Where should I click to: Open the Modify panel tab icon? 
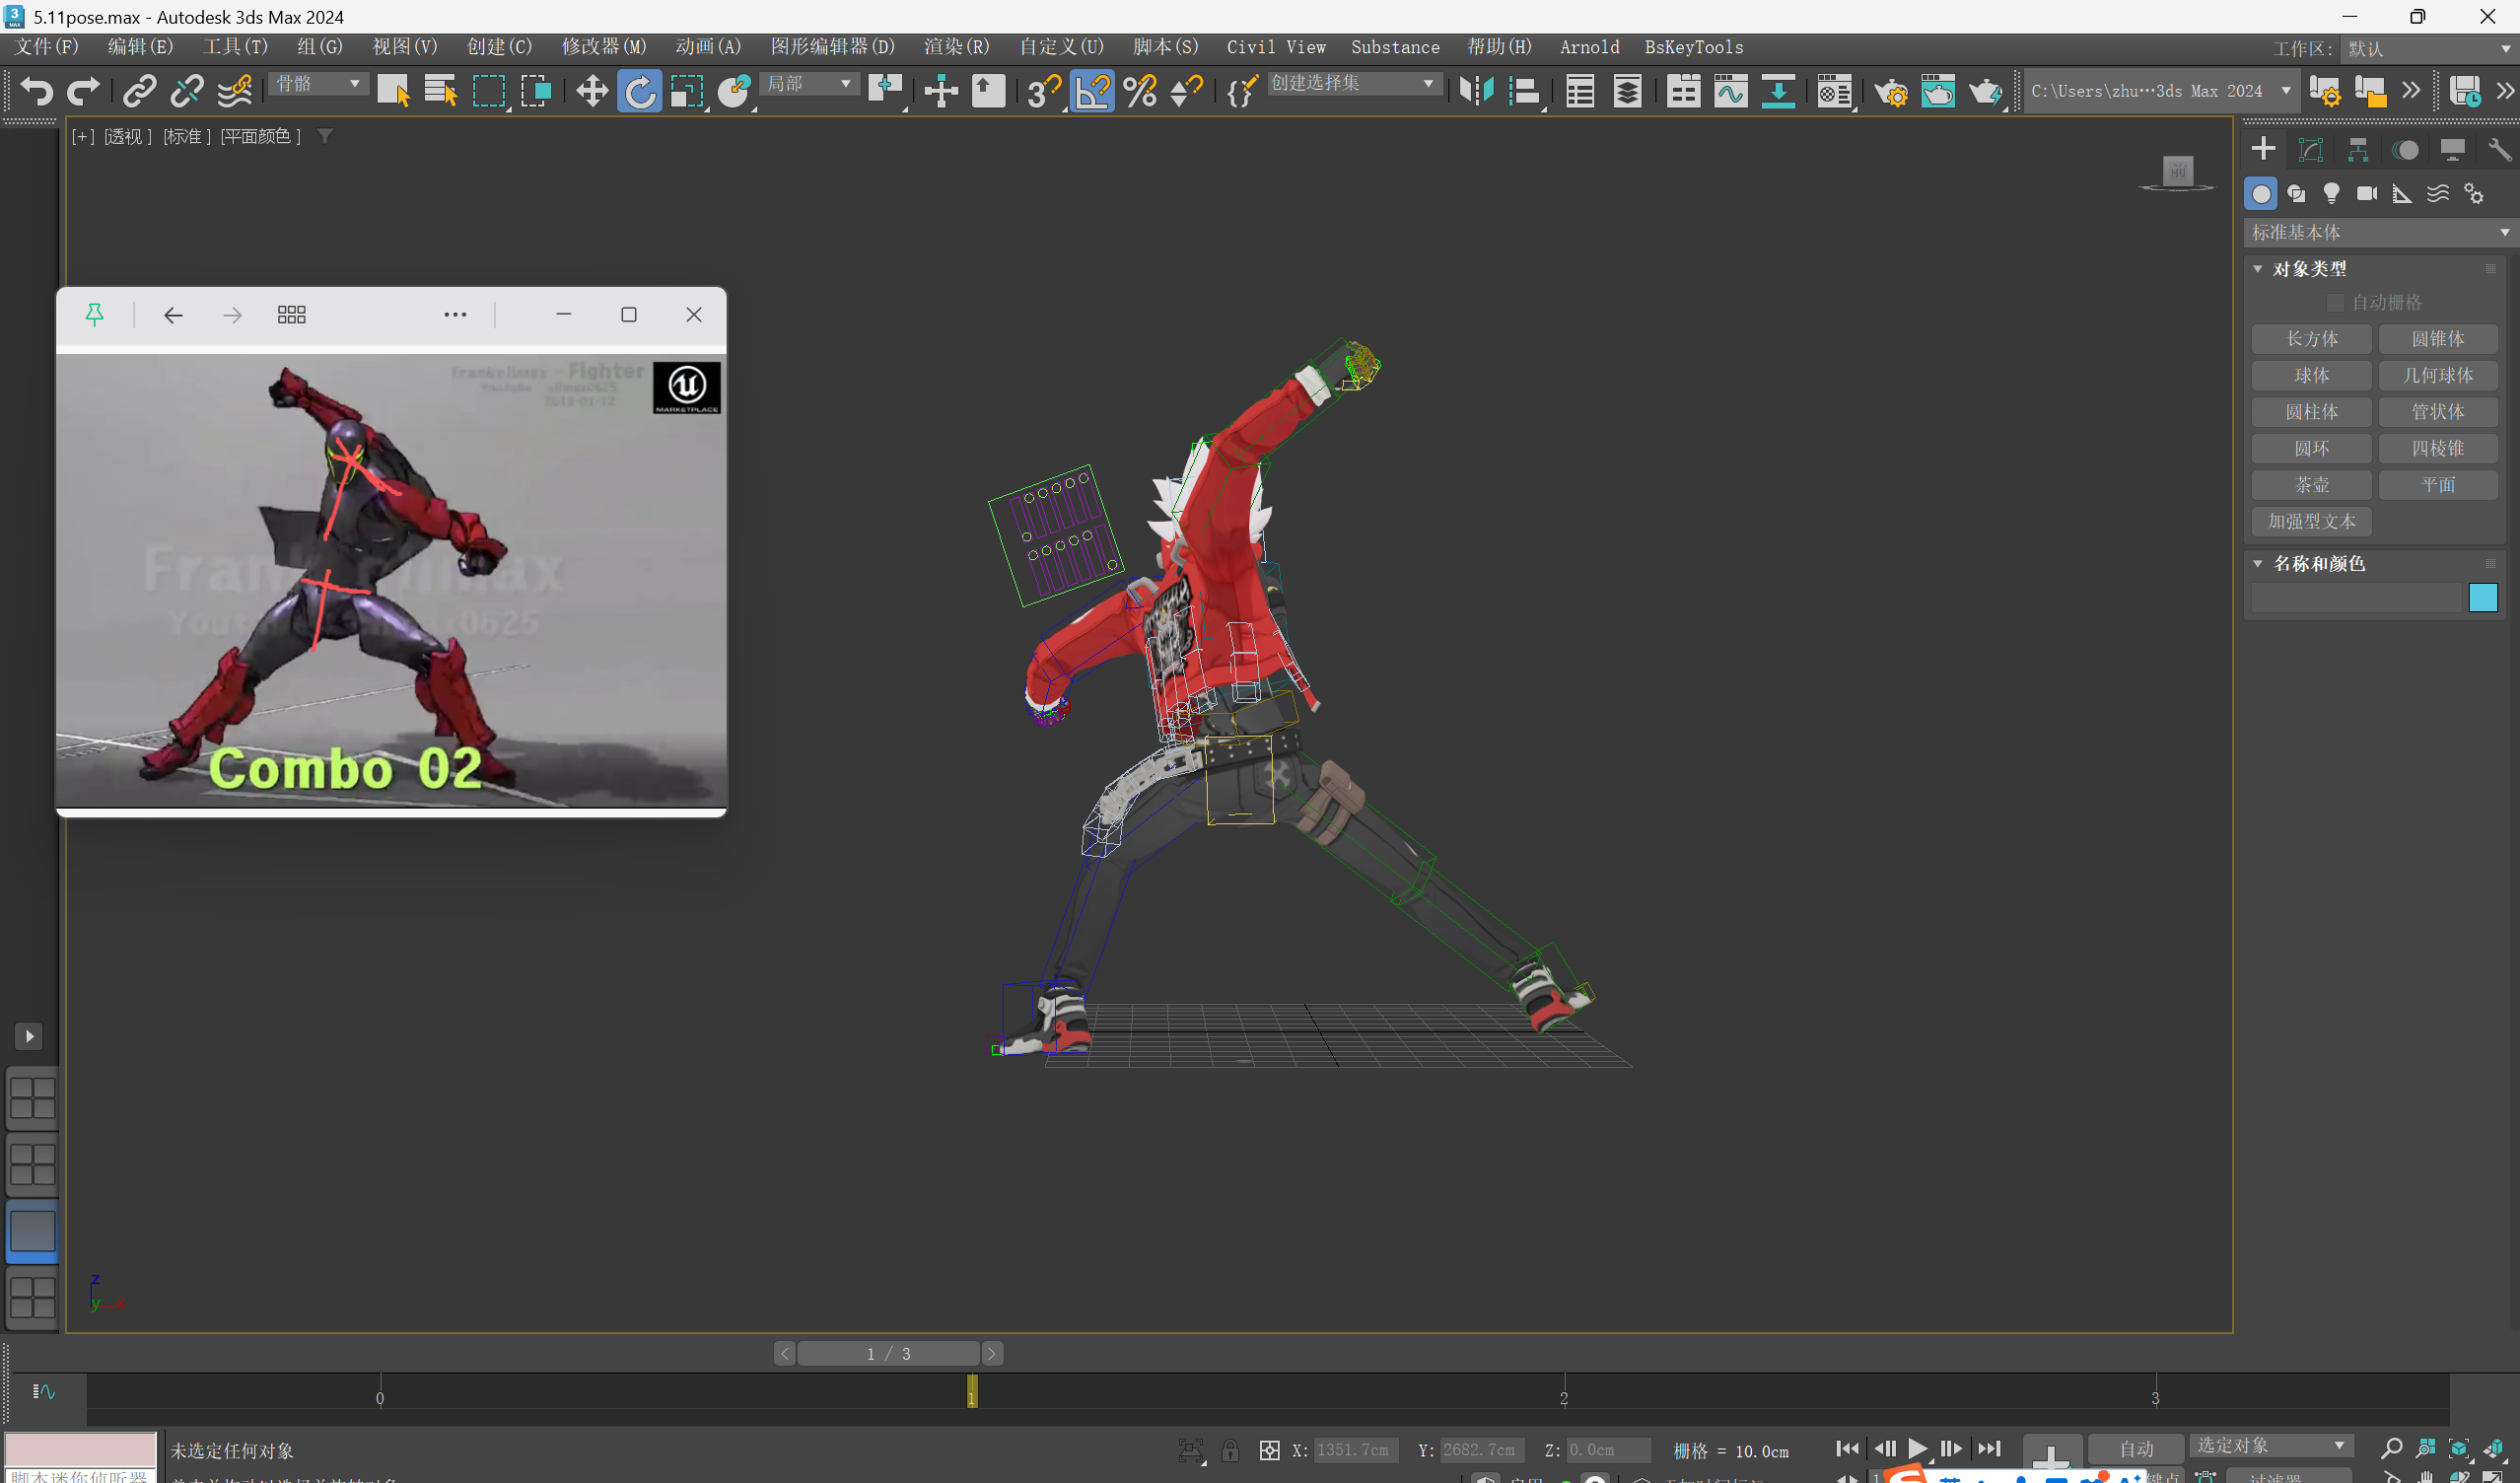pos(2310,150)
